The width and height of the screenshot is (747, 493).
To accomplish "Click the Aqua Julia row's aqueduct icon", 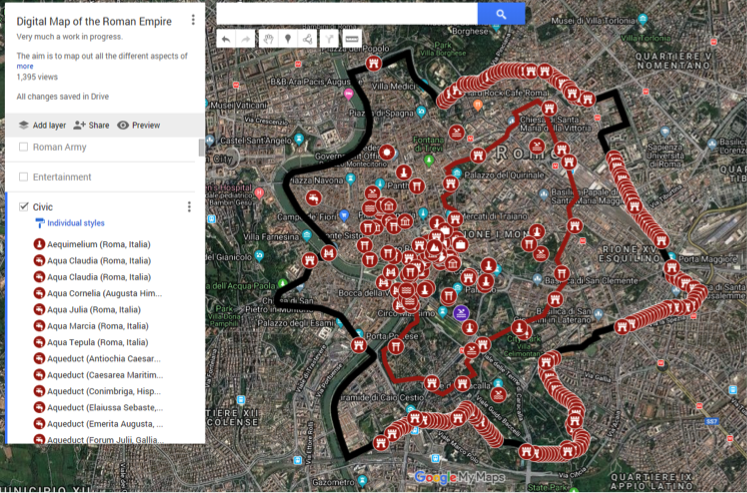I will (39, 310).
